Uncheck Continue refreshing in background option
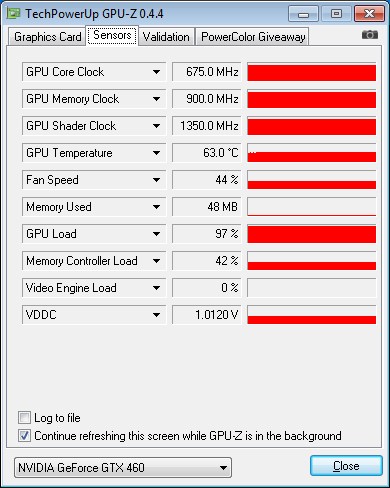The width and height of the screenshot is (390, 488). (24, 436)
